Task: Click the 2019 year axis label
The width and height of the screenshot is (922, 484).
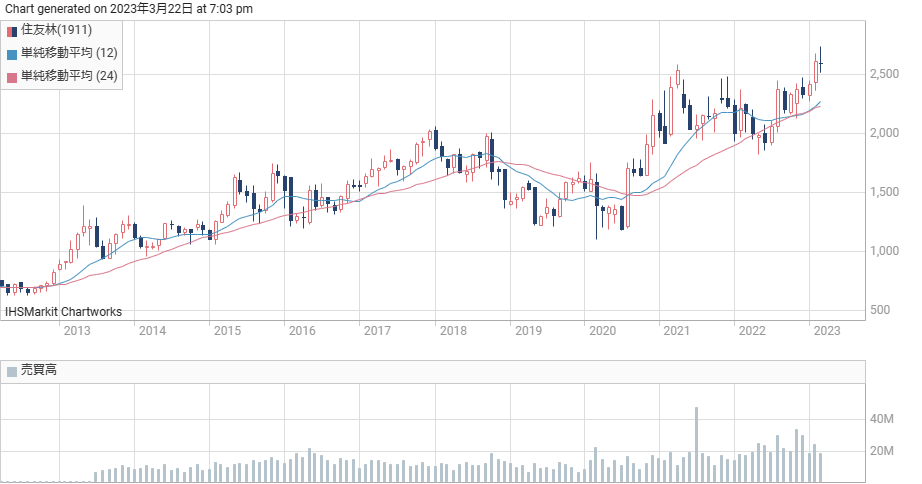Action: tap(529, 331)
